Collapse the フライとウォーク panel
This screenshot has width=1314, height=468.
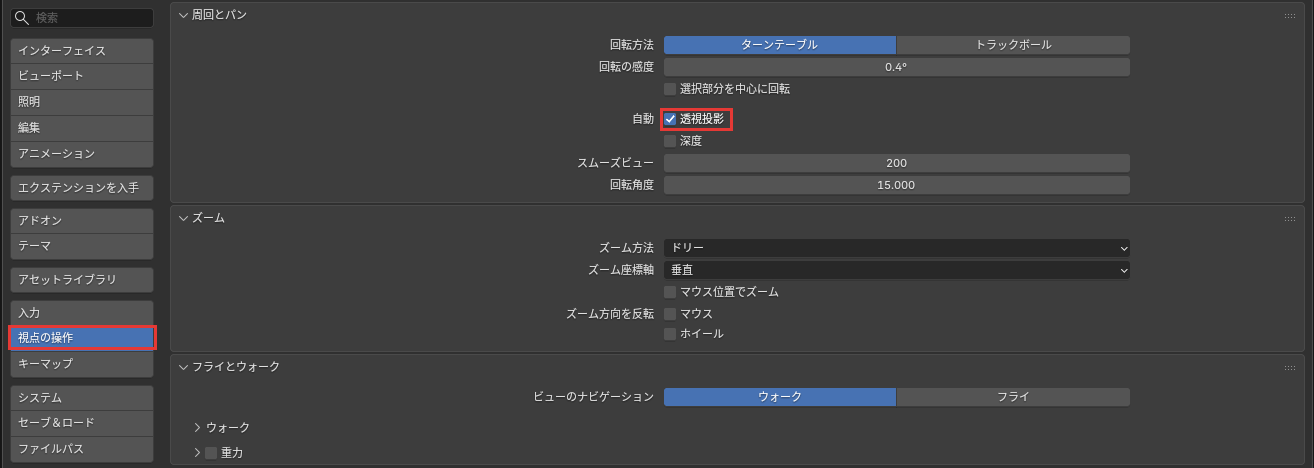pyautogui.click(x=183, y=367)
